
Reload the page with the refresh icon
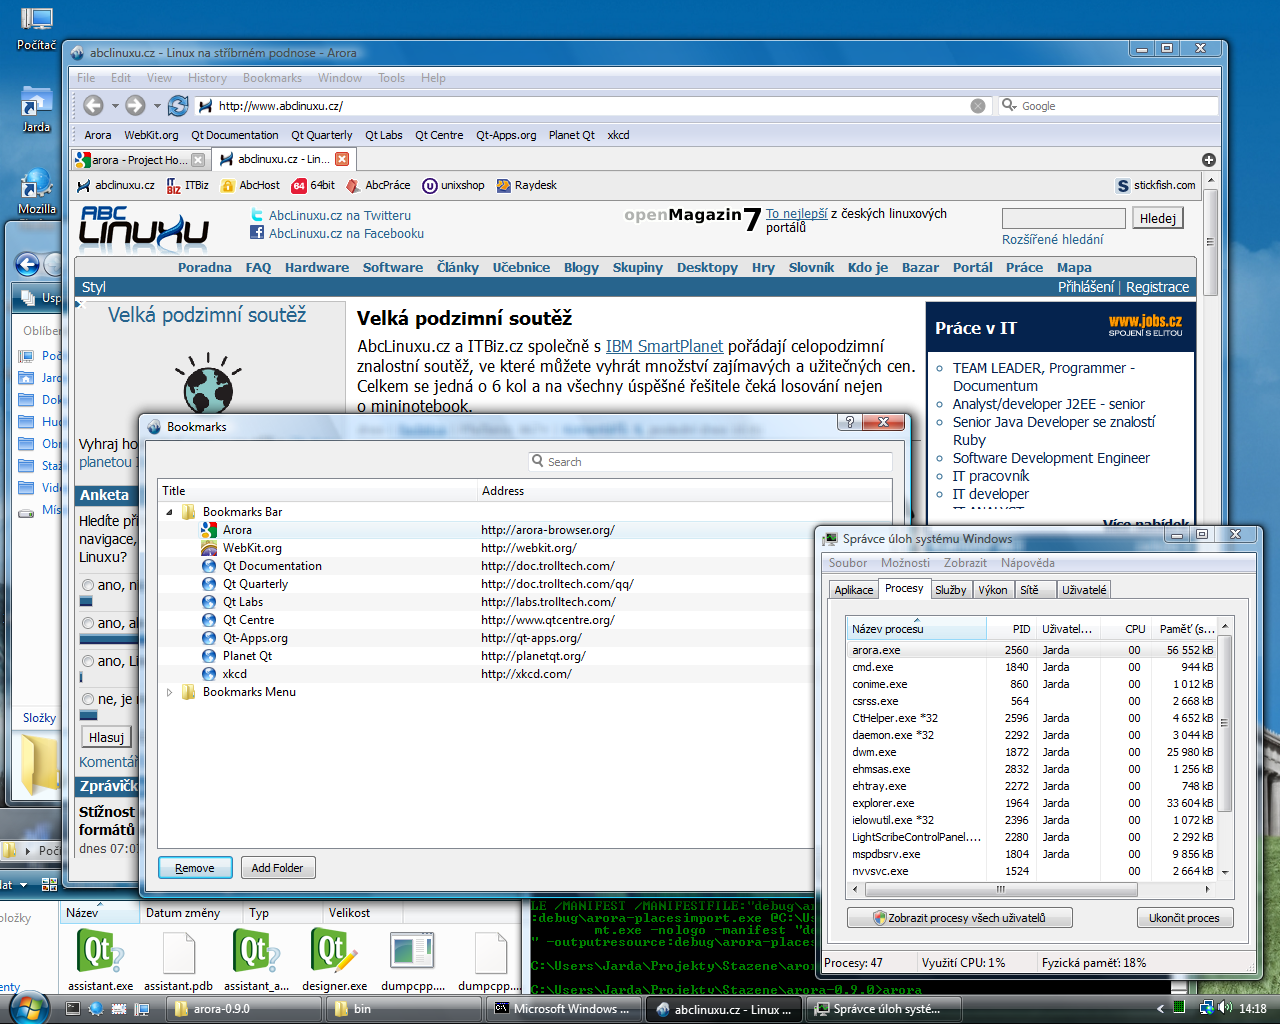(178, 105)
